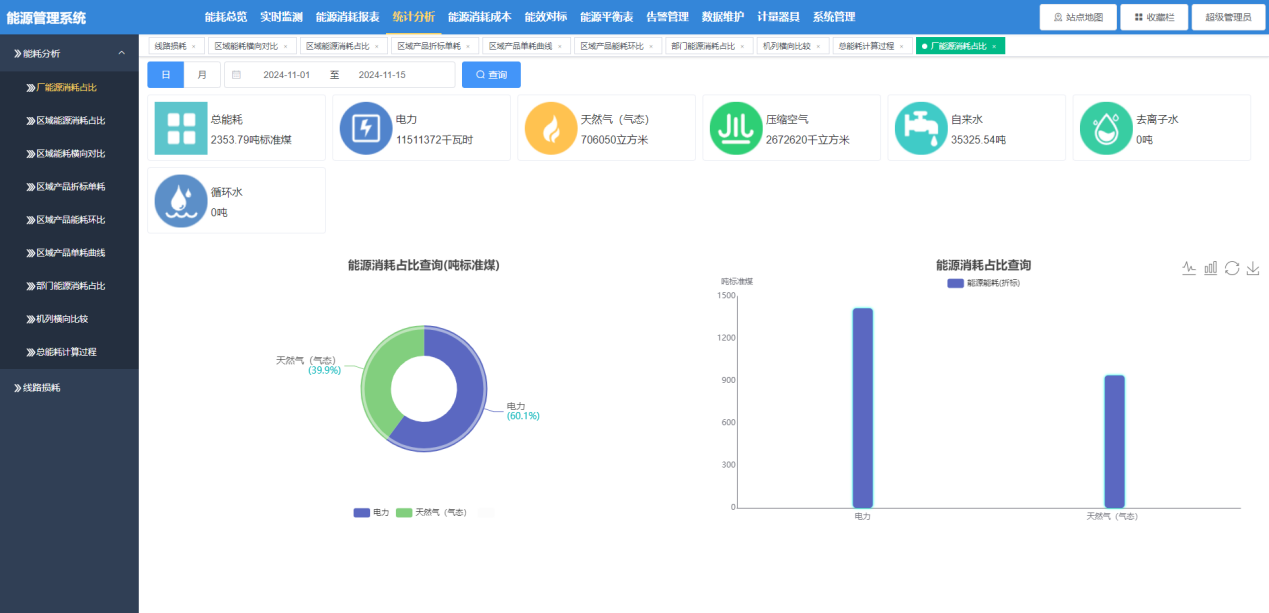Click the 天然气 flame icon

point(550,128)
